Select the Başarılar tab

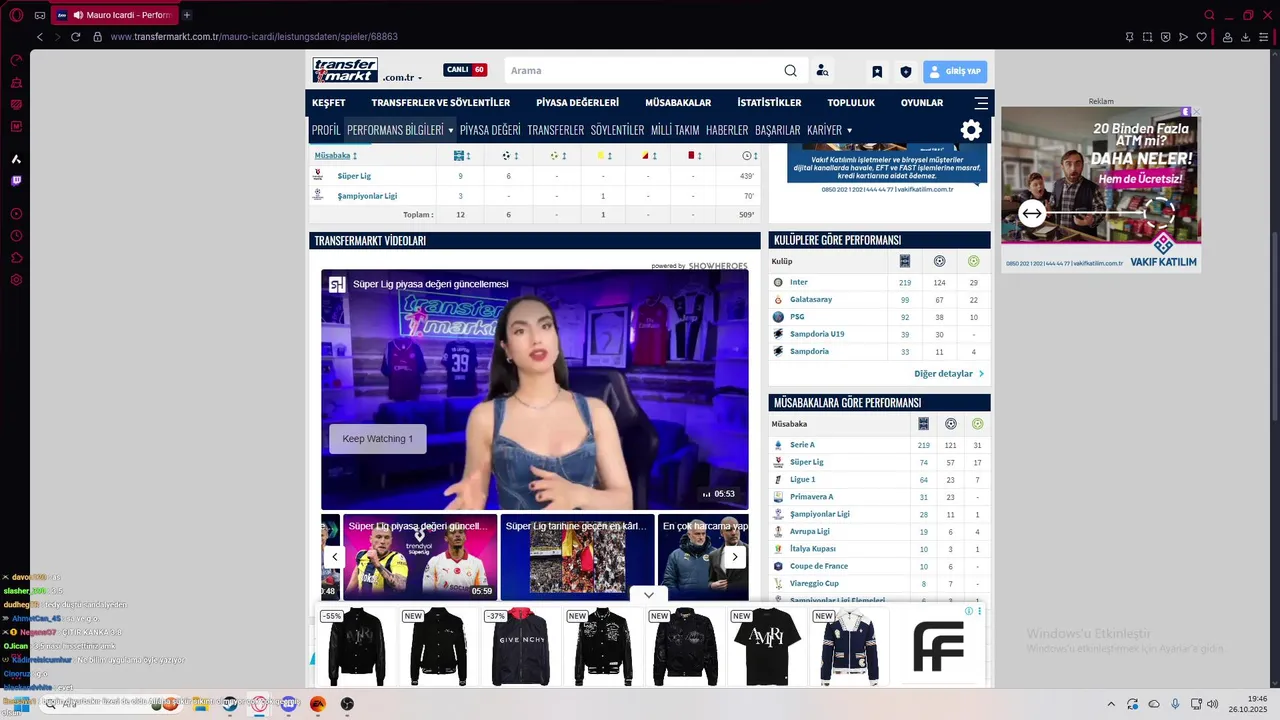tap(778, 130)
